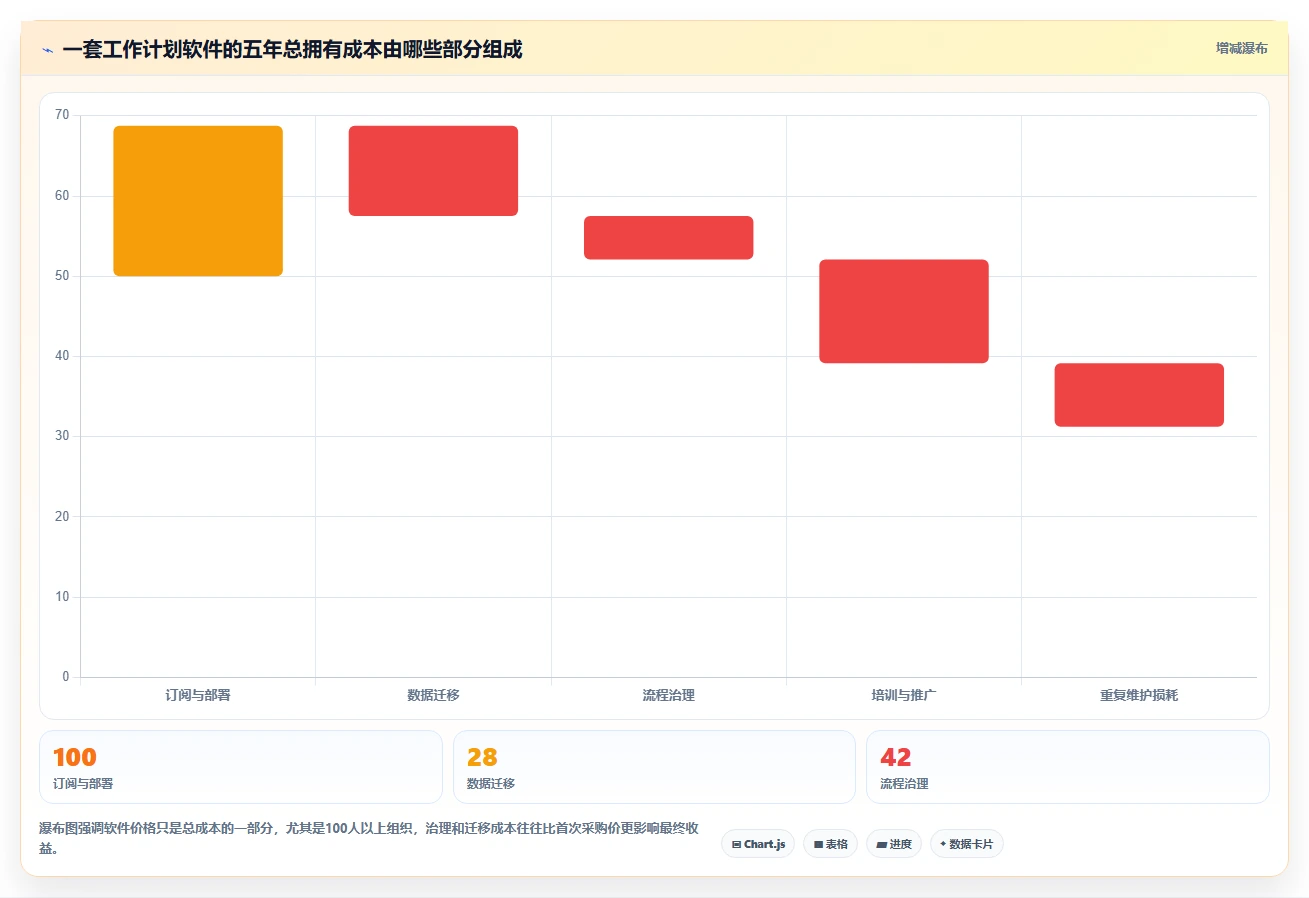Click the red 流程治理 waterfall bar
This screenshot has height=898, width=1309.
tap(668, 238)
